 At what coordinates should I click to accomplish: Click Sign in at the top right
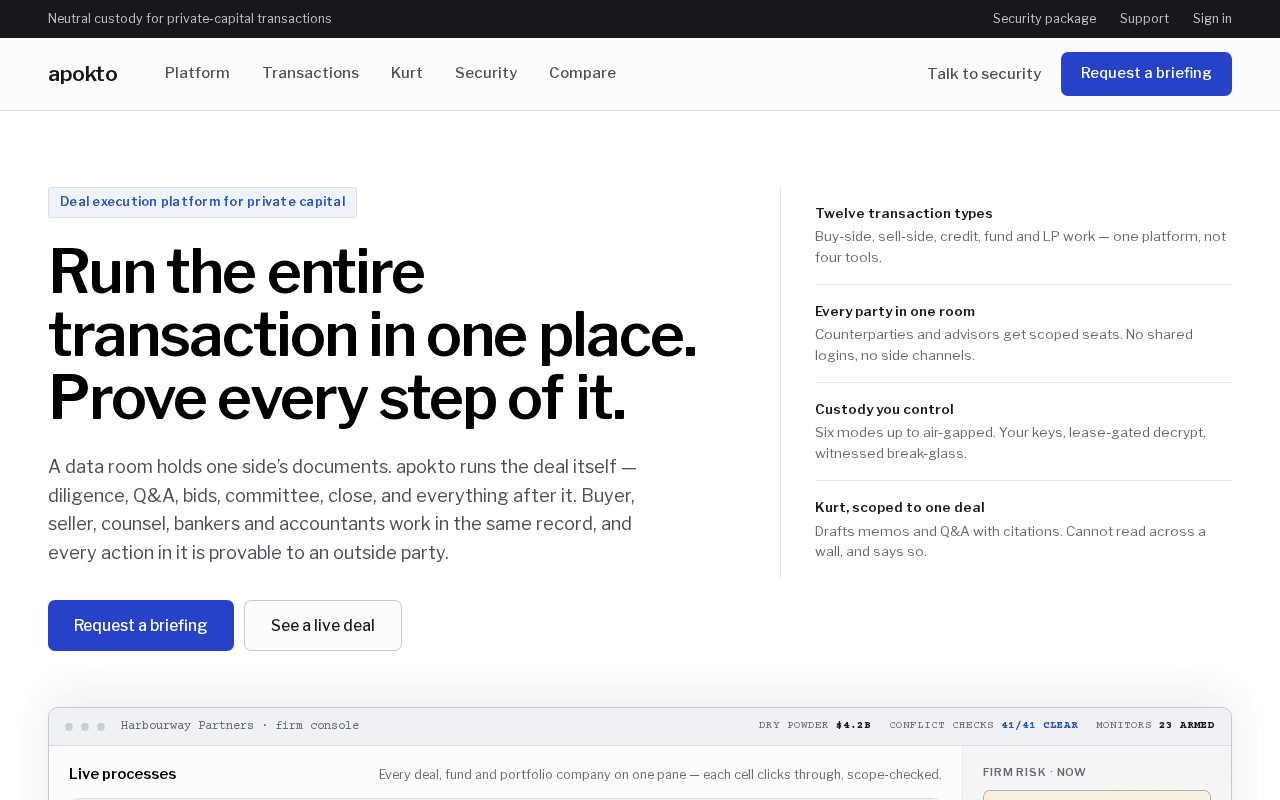click(x=1212, y=18)
